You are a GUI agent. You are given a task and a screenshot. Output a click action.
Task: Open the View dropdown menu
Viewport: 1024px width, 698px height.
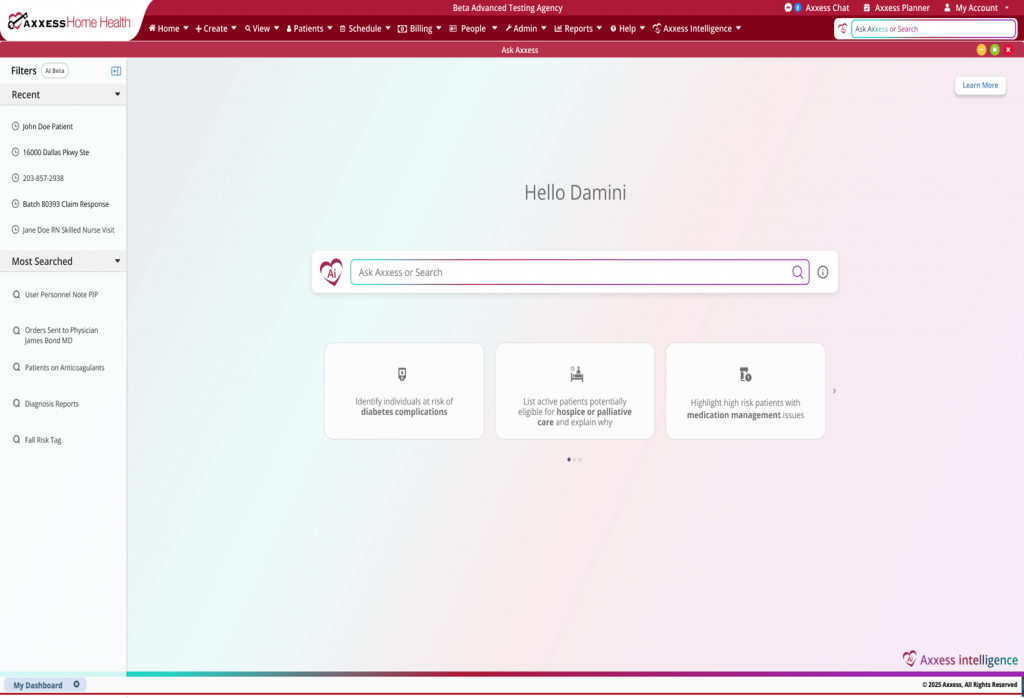[x=262, y=29]
